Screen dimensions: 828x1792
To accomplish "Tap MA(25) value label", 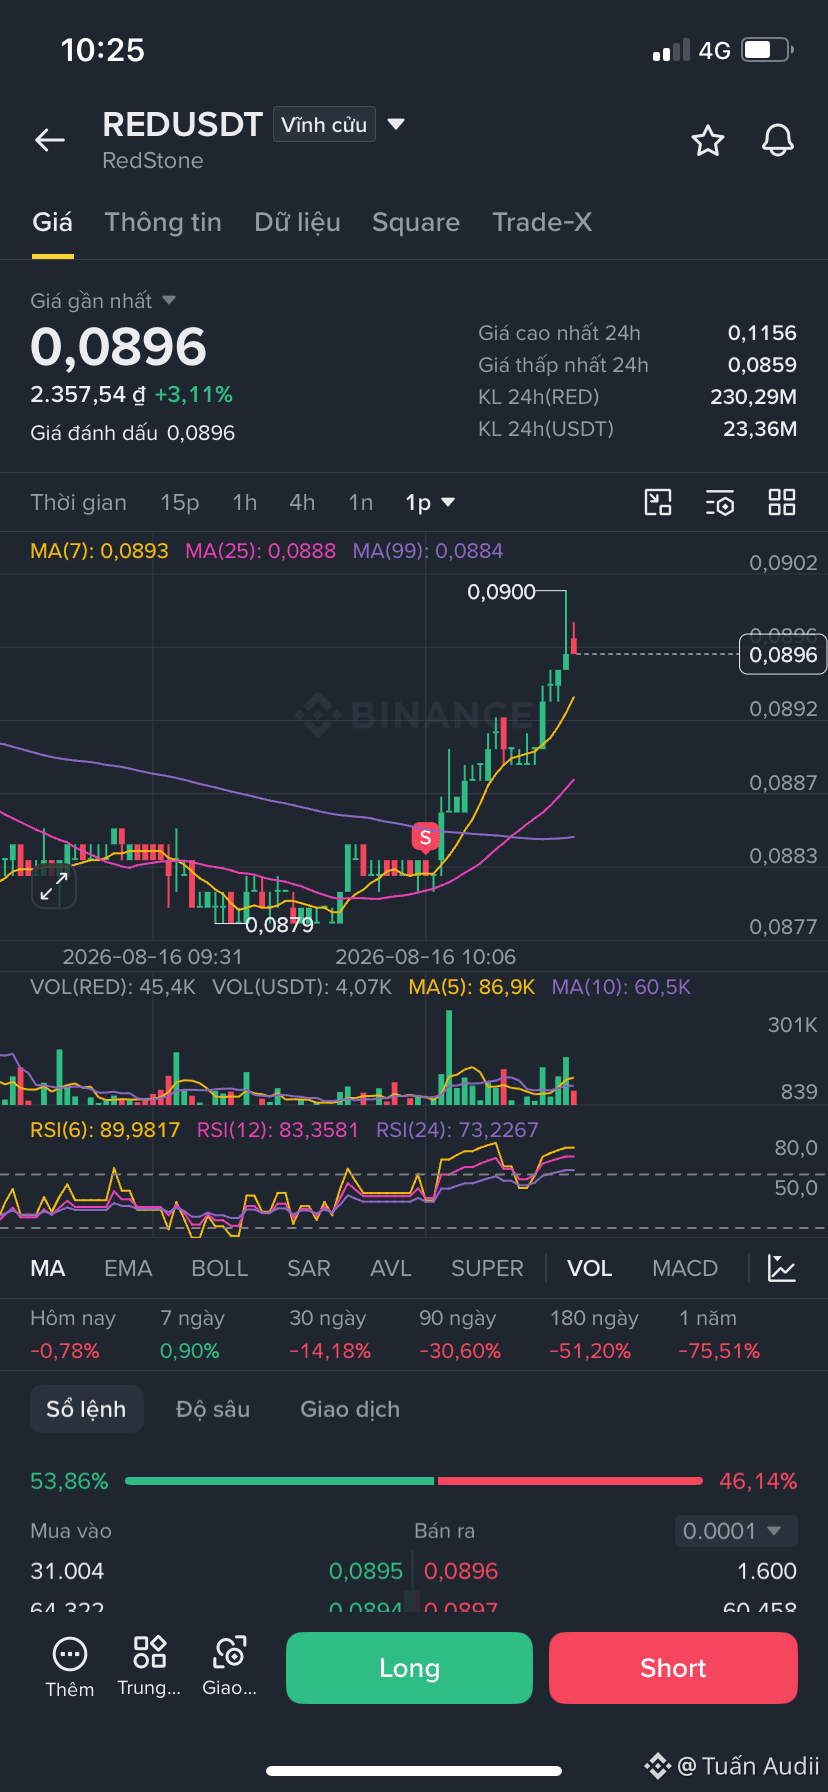I will [x=261, y=551].
